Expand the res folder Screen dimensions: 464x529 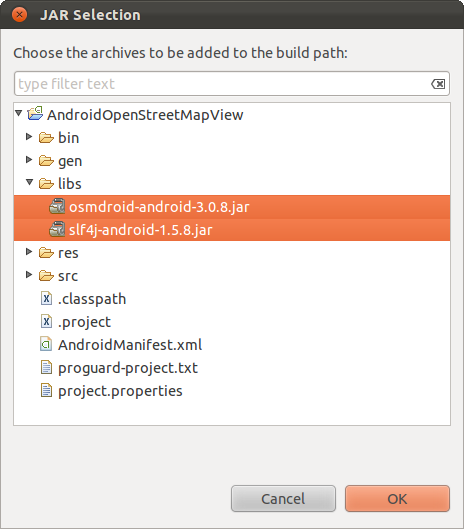click(29, 252)
